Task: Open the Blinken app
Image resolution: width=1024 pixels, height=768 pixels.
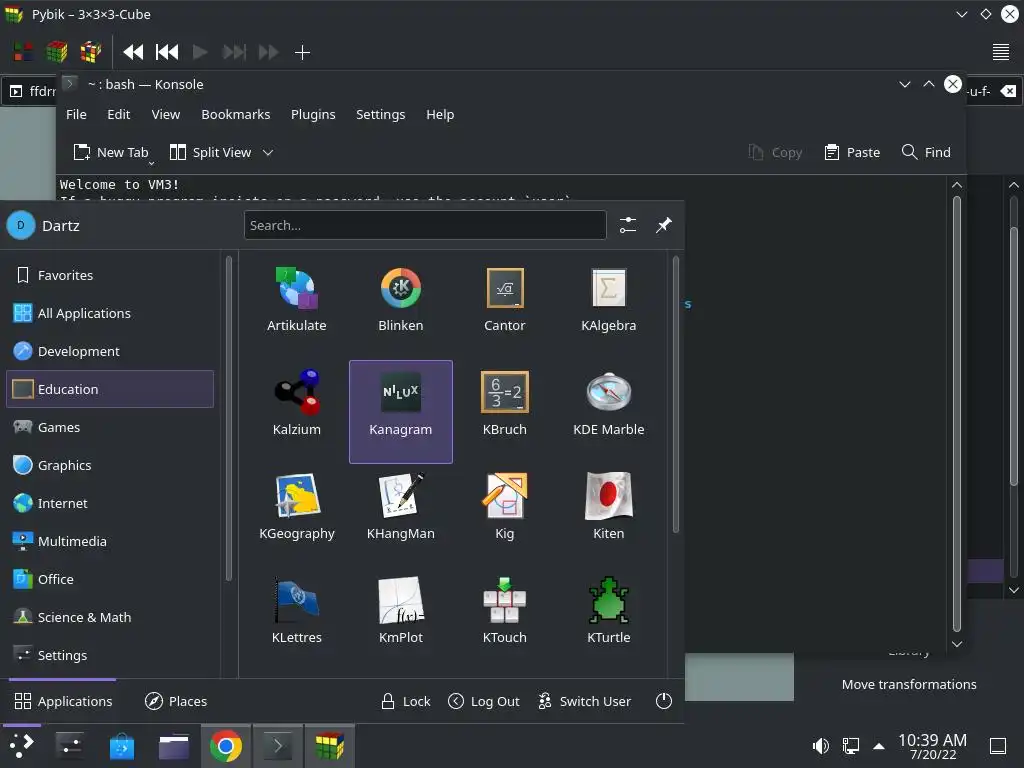Action: pos(400,300)
